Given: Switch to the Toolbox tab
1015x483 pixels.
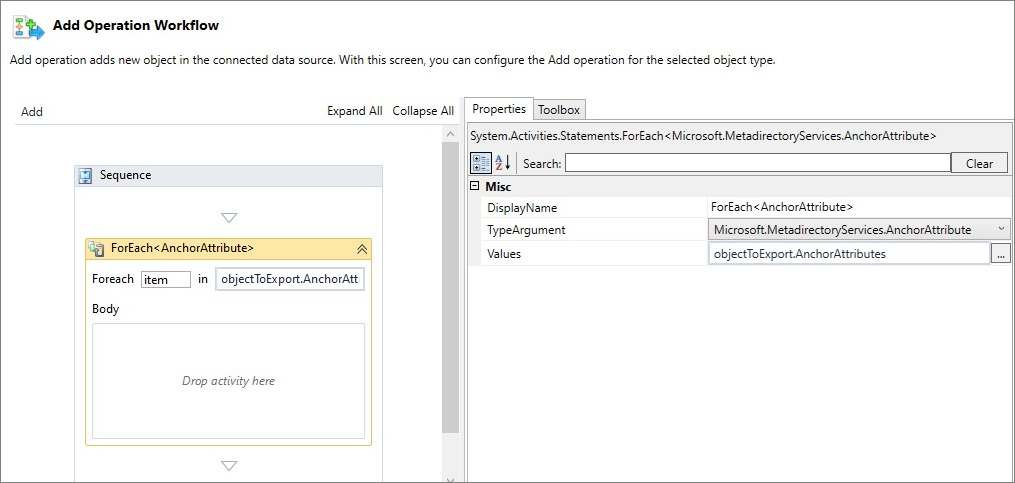Looking at the screenshot, I should click(x=558, y=110).
